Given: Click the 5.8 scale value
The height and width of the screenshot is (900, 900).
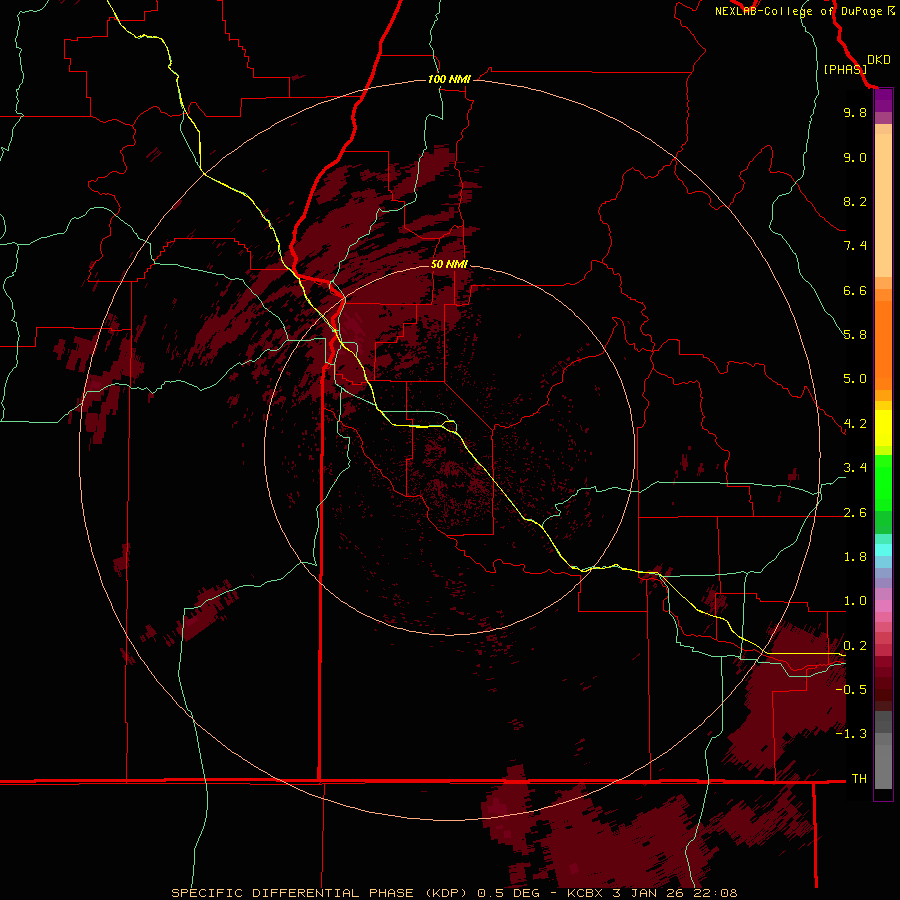Looking at the screenshot, I should [855, 335].
